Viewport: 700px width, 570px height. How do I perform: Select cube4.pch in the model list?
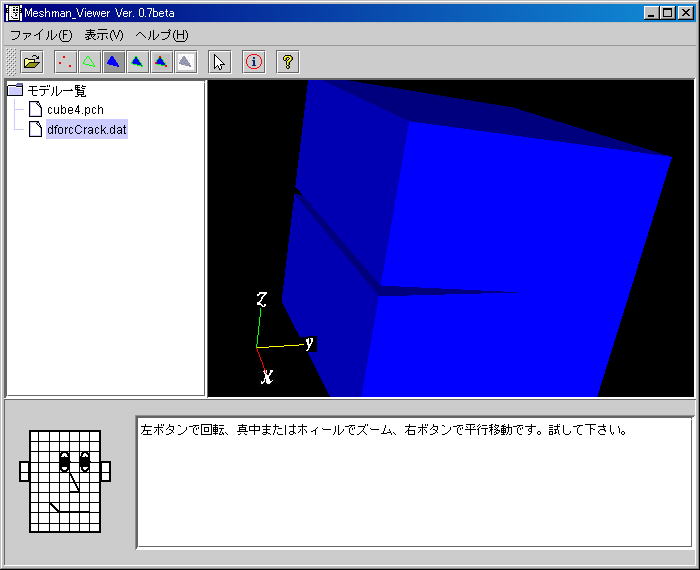75,110
